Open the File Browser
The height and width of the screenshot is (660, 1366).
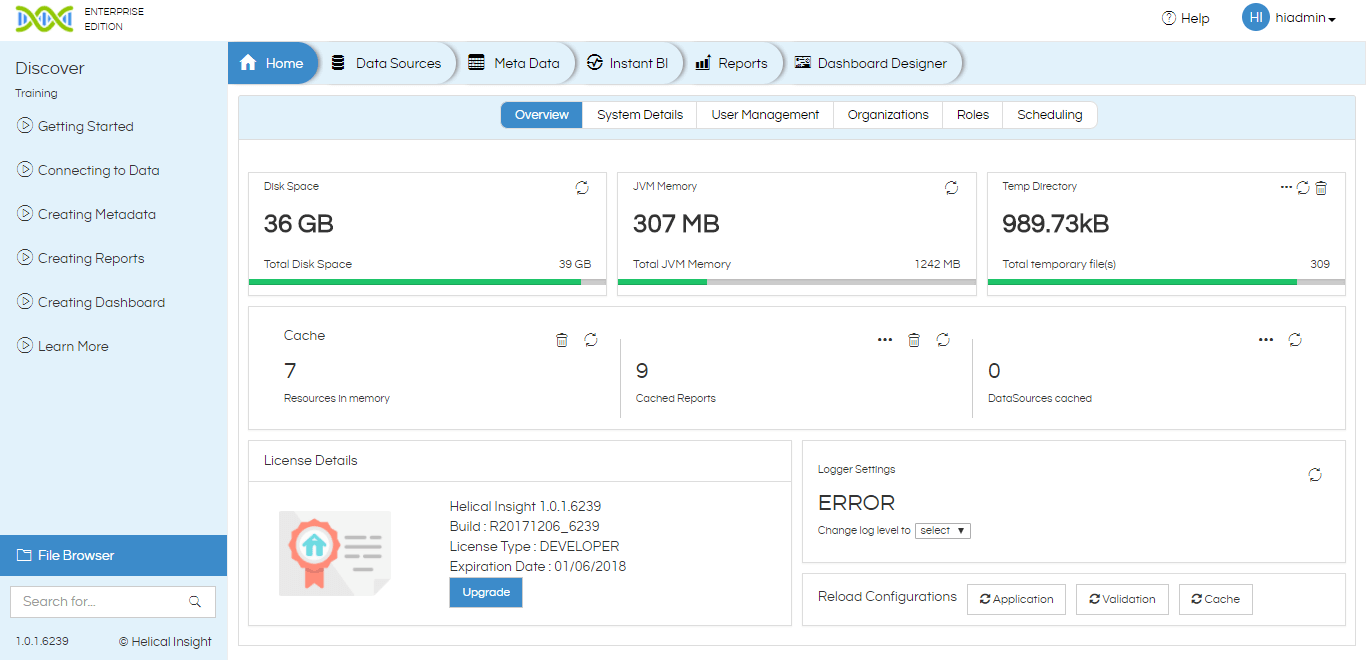click(x=114, y=555)
